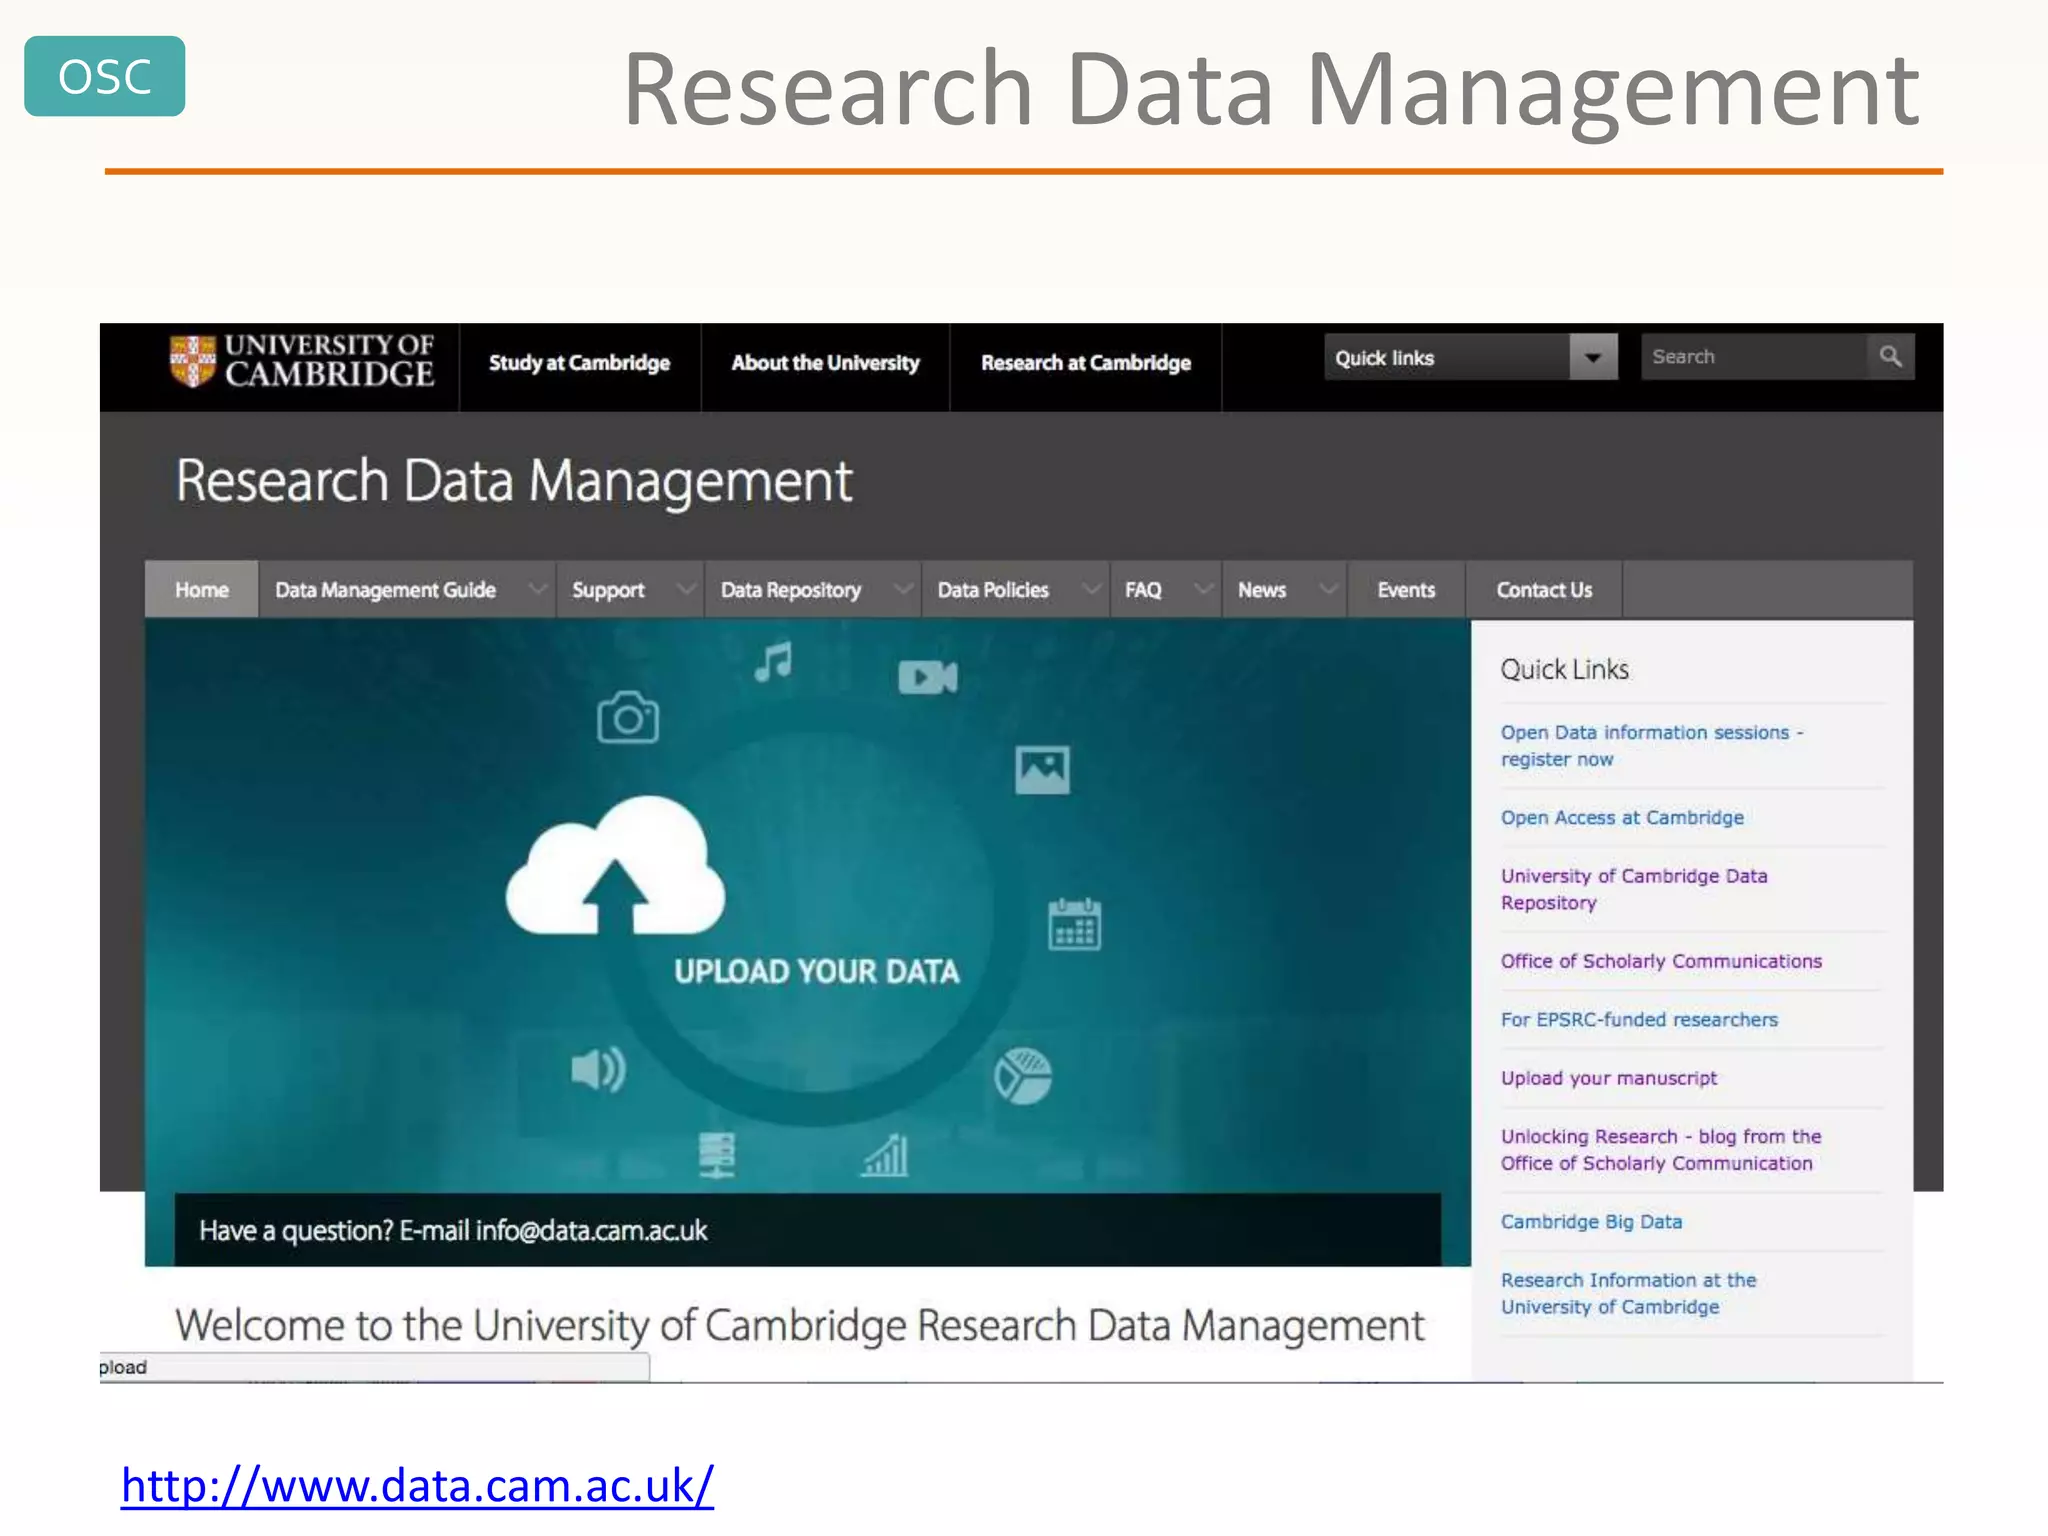Screen dimensions: 2048x1536
Task: Click the speaker sound icon in banner
Action: (x=598, y=1069)
